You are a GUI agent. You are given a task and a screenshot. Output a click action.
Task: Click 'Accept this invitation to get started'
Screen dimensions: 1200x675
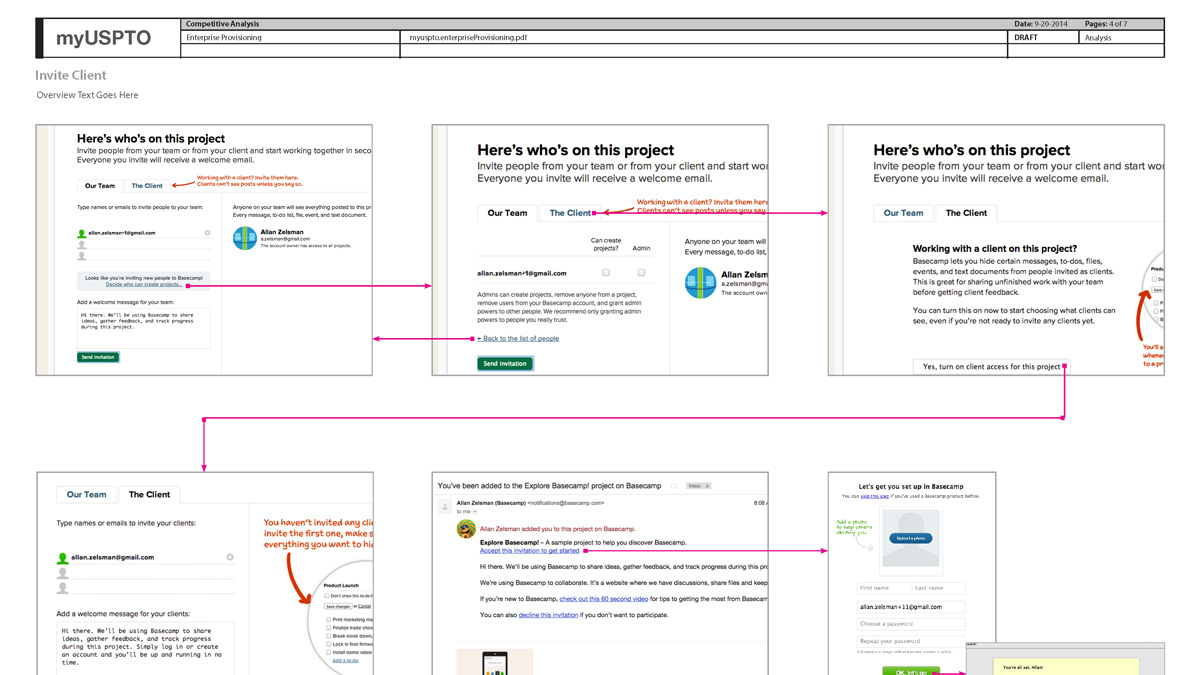pos(529,551)
